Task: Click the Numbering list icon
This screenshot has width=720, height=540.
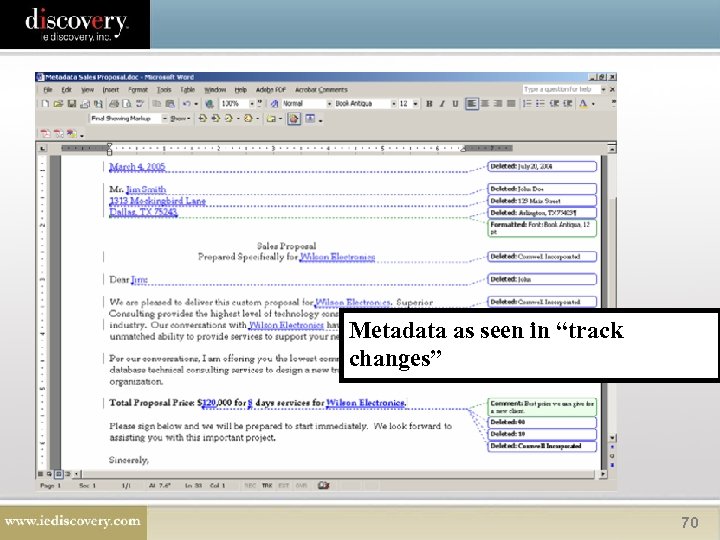Action: pos(527,104)
